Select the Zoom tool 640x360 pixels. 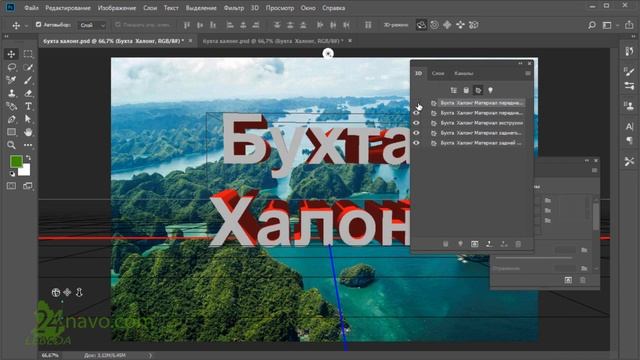(x=11, y=145)
